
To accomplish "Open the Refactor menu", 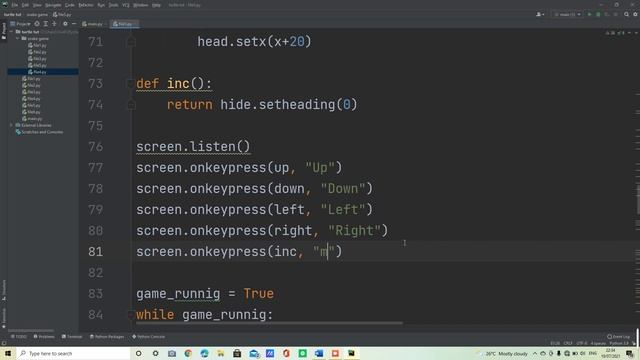I will [86, 5].
